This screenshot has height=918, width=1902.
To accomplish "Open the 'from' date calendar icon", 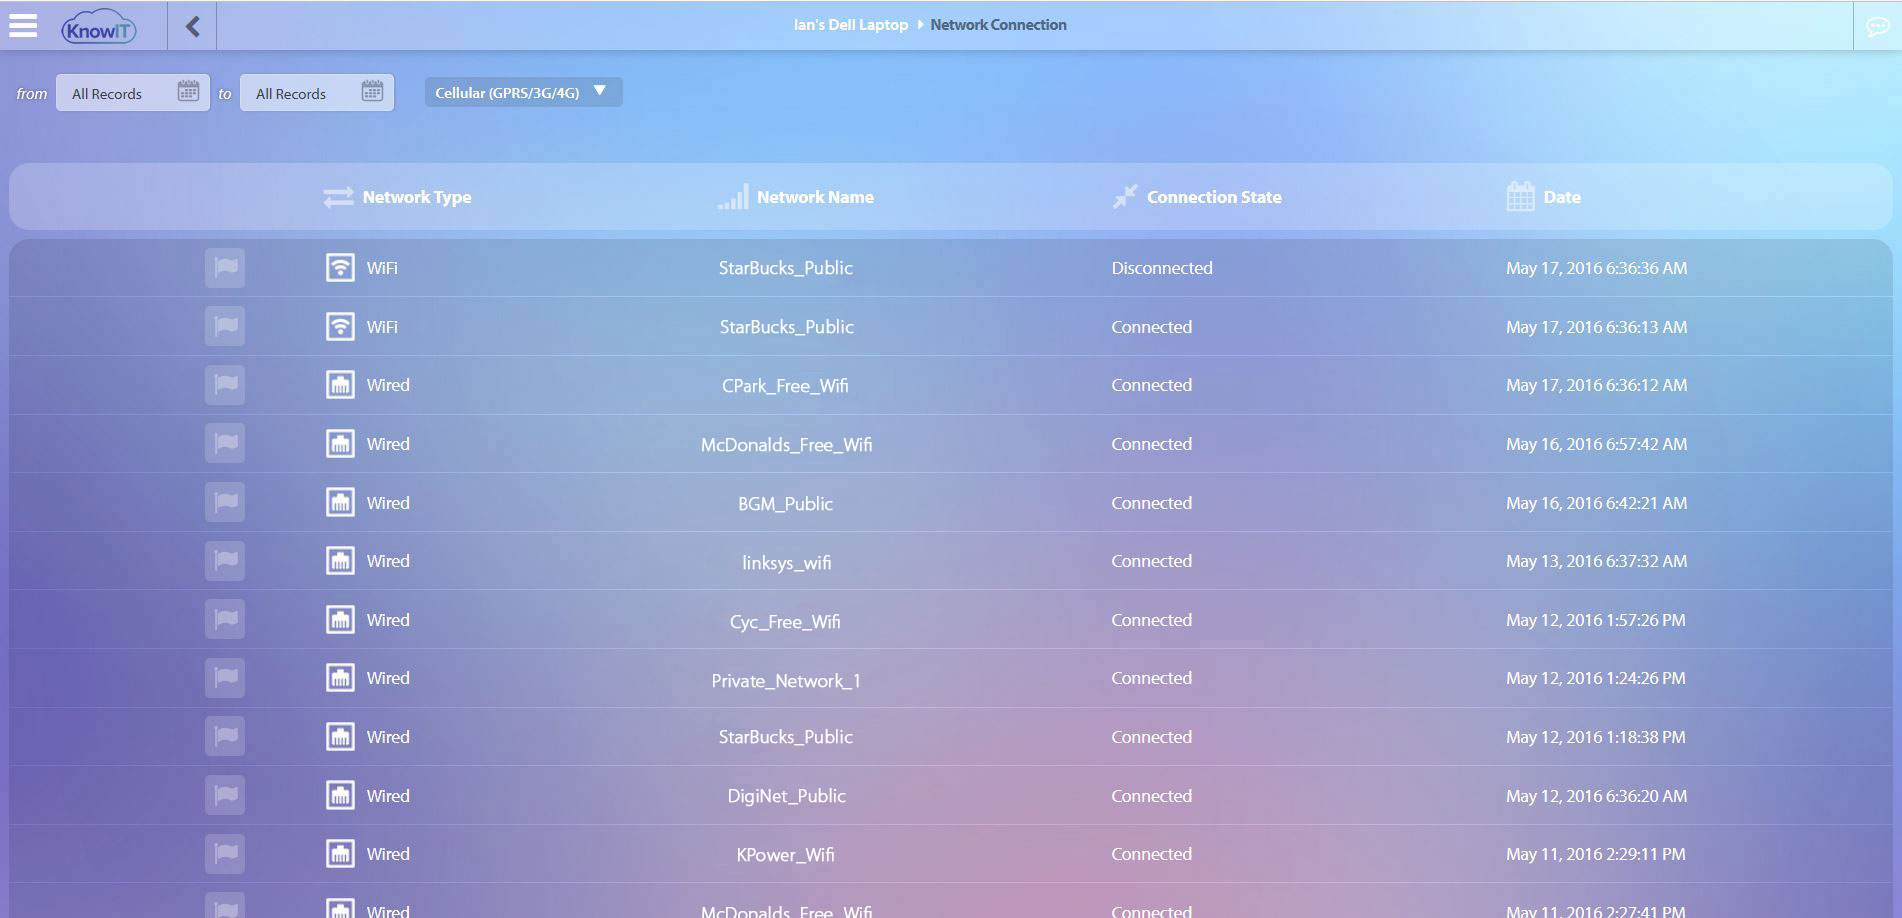I will pyautogui.click(x=188, y=92).
